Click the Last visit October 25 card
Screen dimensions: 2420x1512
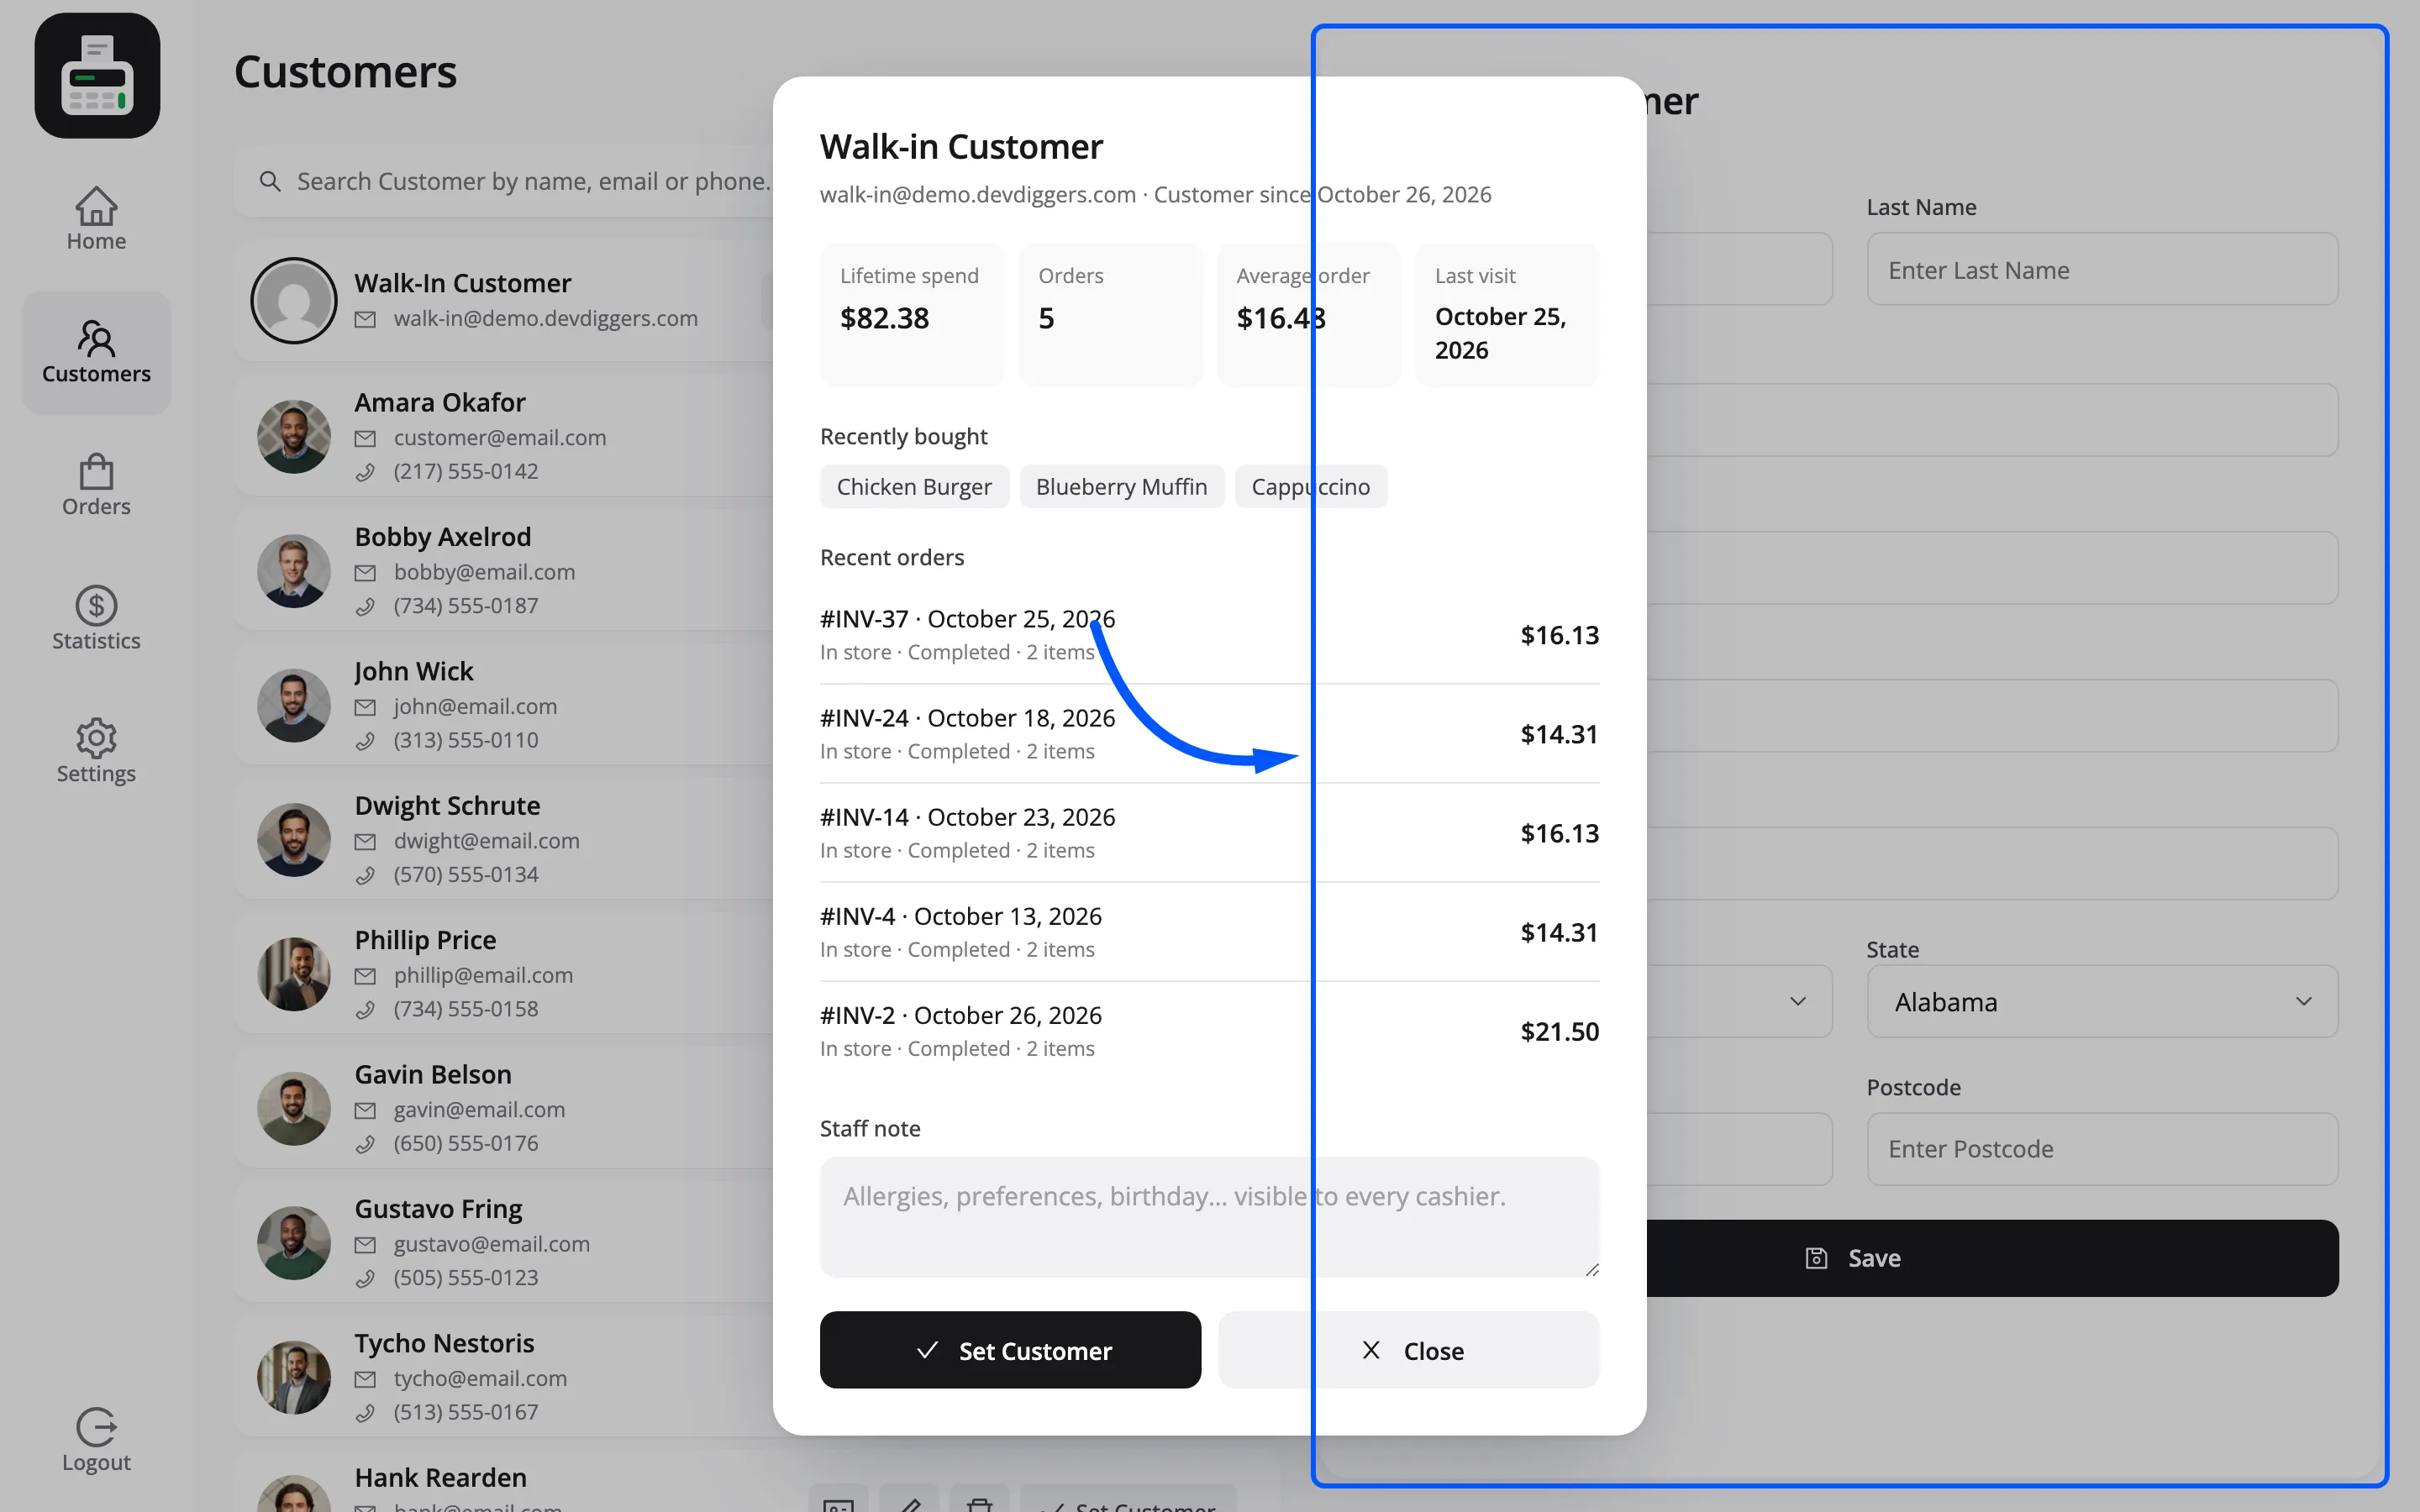click(1507, 314)
